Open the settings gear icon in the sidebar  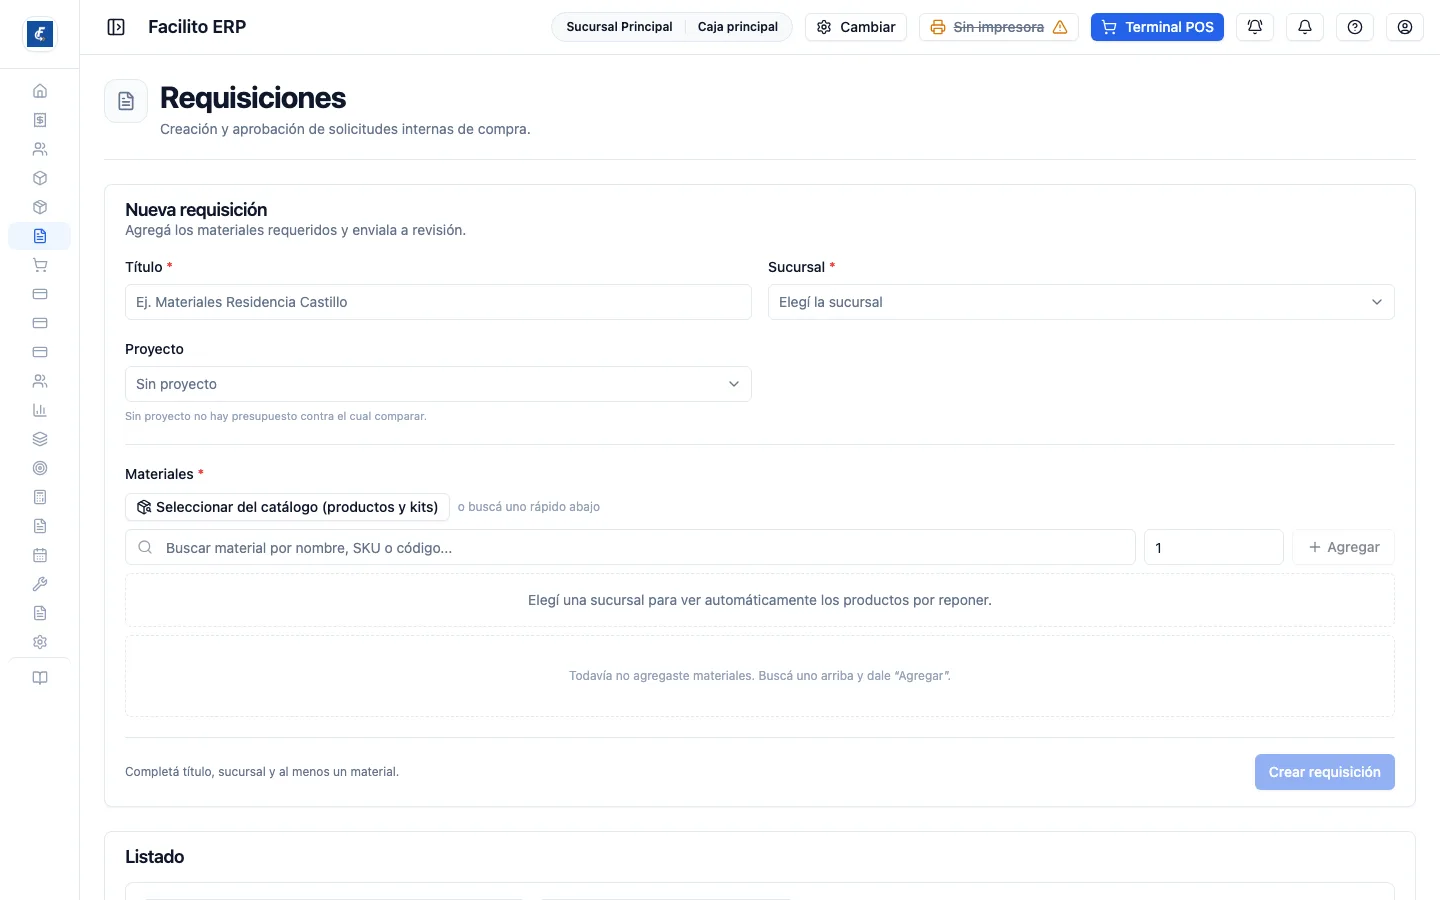pyautogui.click(x=40, y=642)
